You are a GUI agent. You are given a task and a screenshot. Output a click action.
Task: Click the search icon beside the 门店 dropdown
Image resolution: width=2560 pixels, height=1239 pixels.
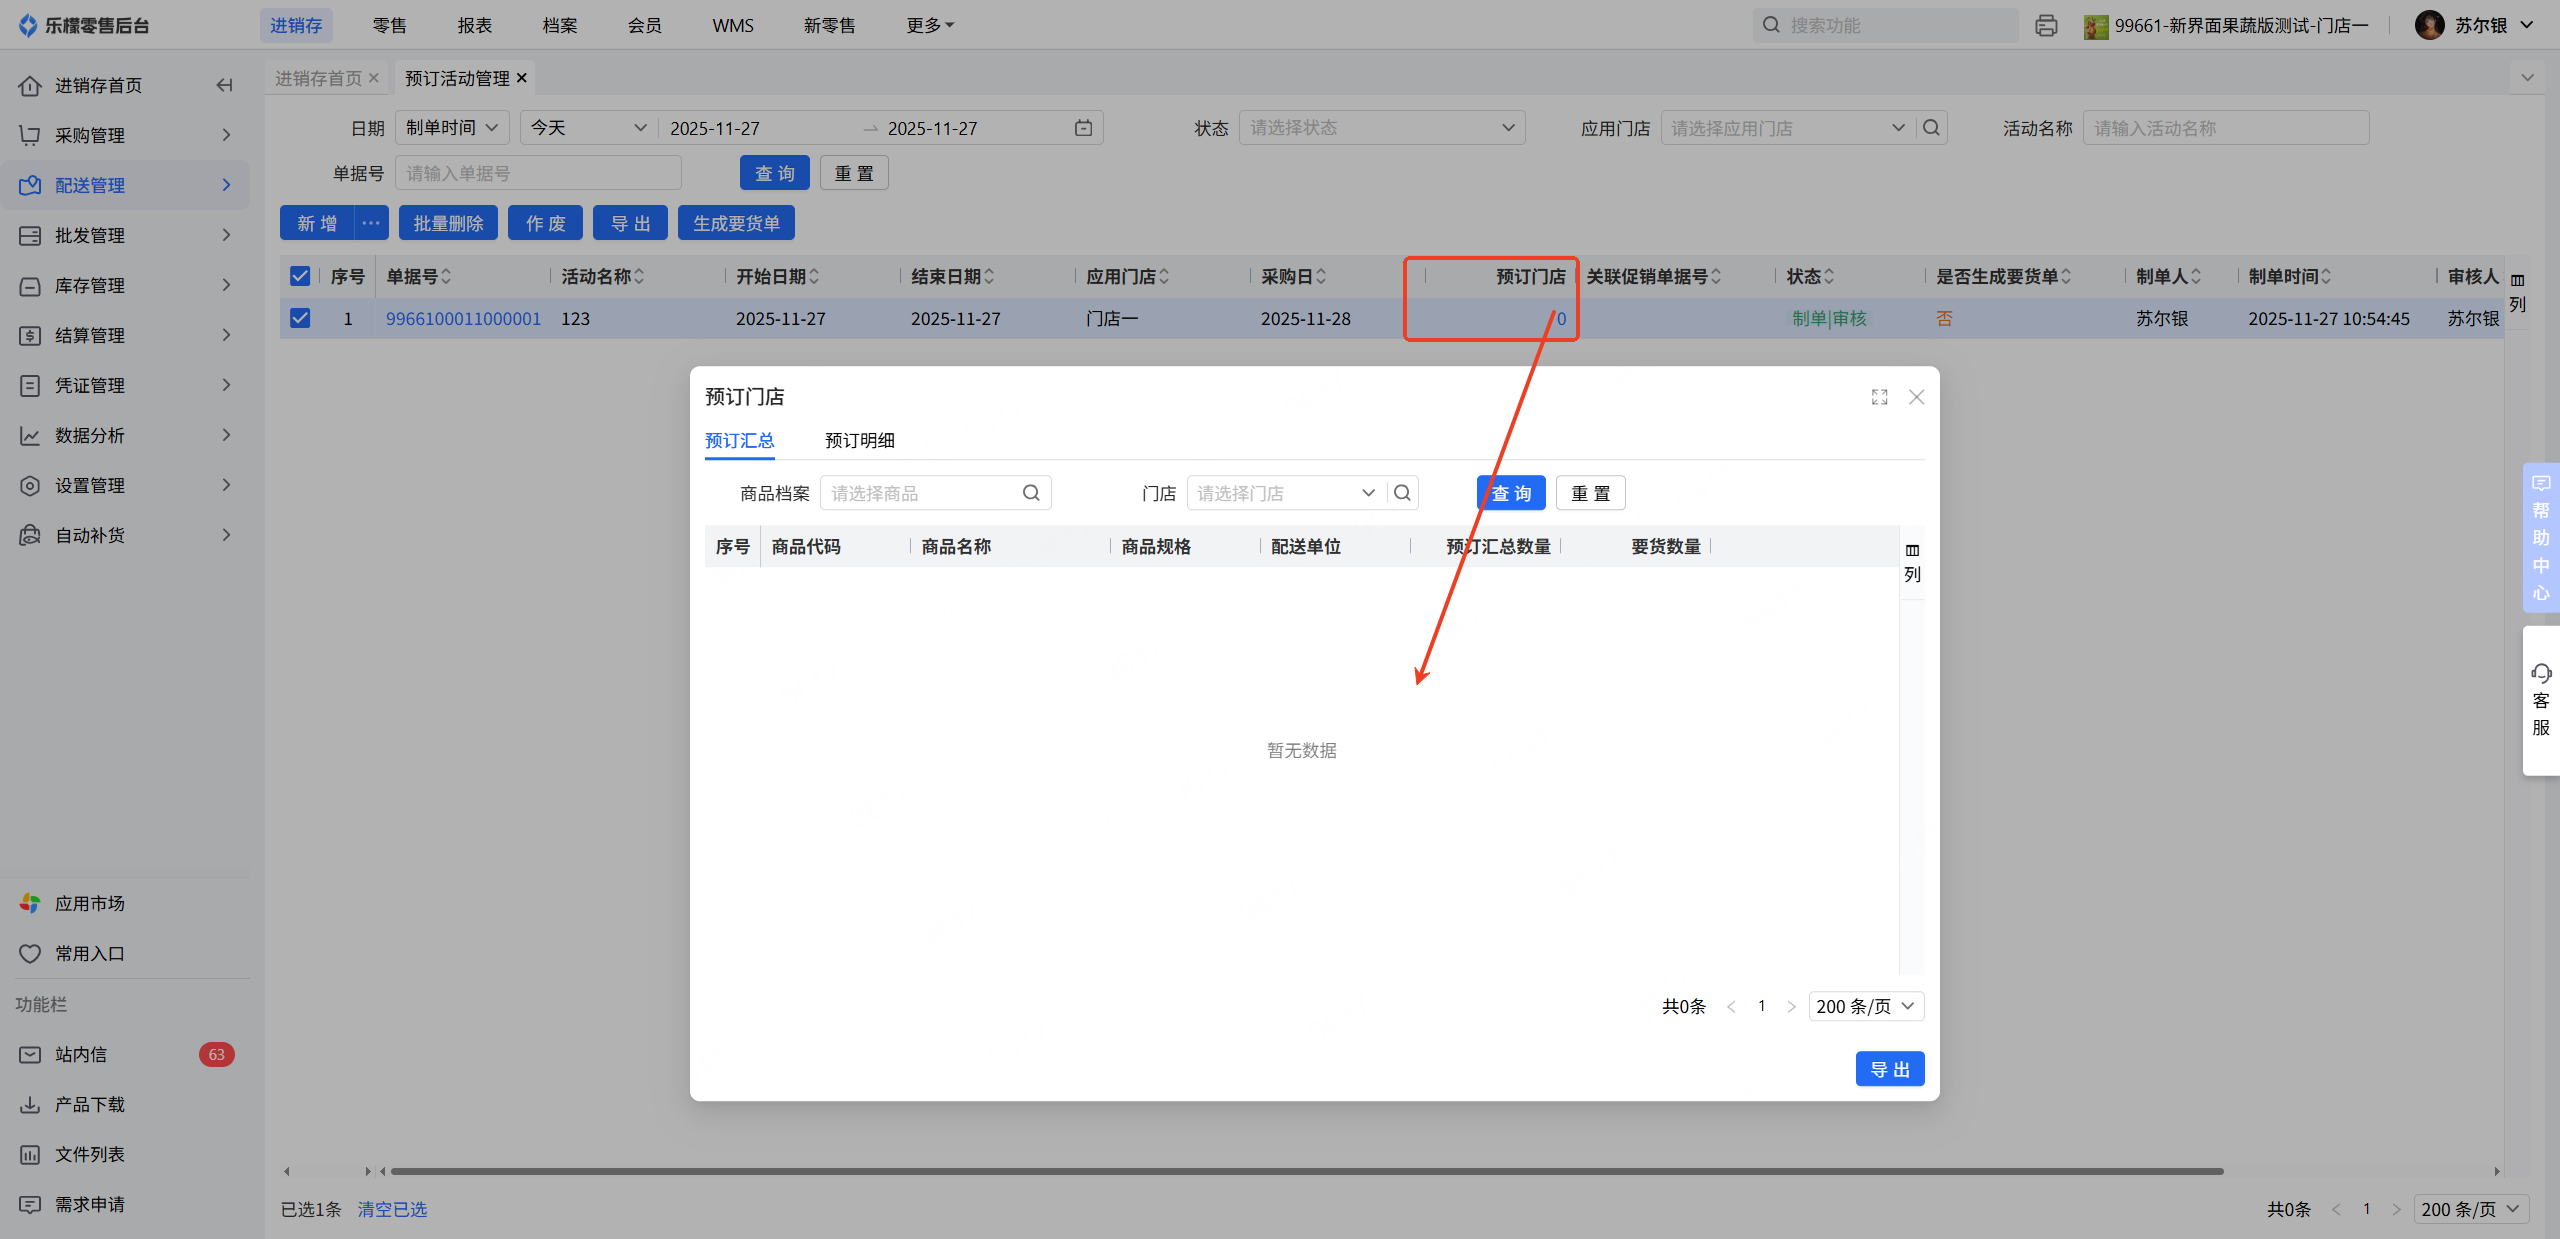(x=1402, y=493)
